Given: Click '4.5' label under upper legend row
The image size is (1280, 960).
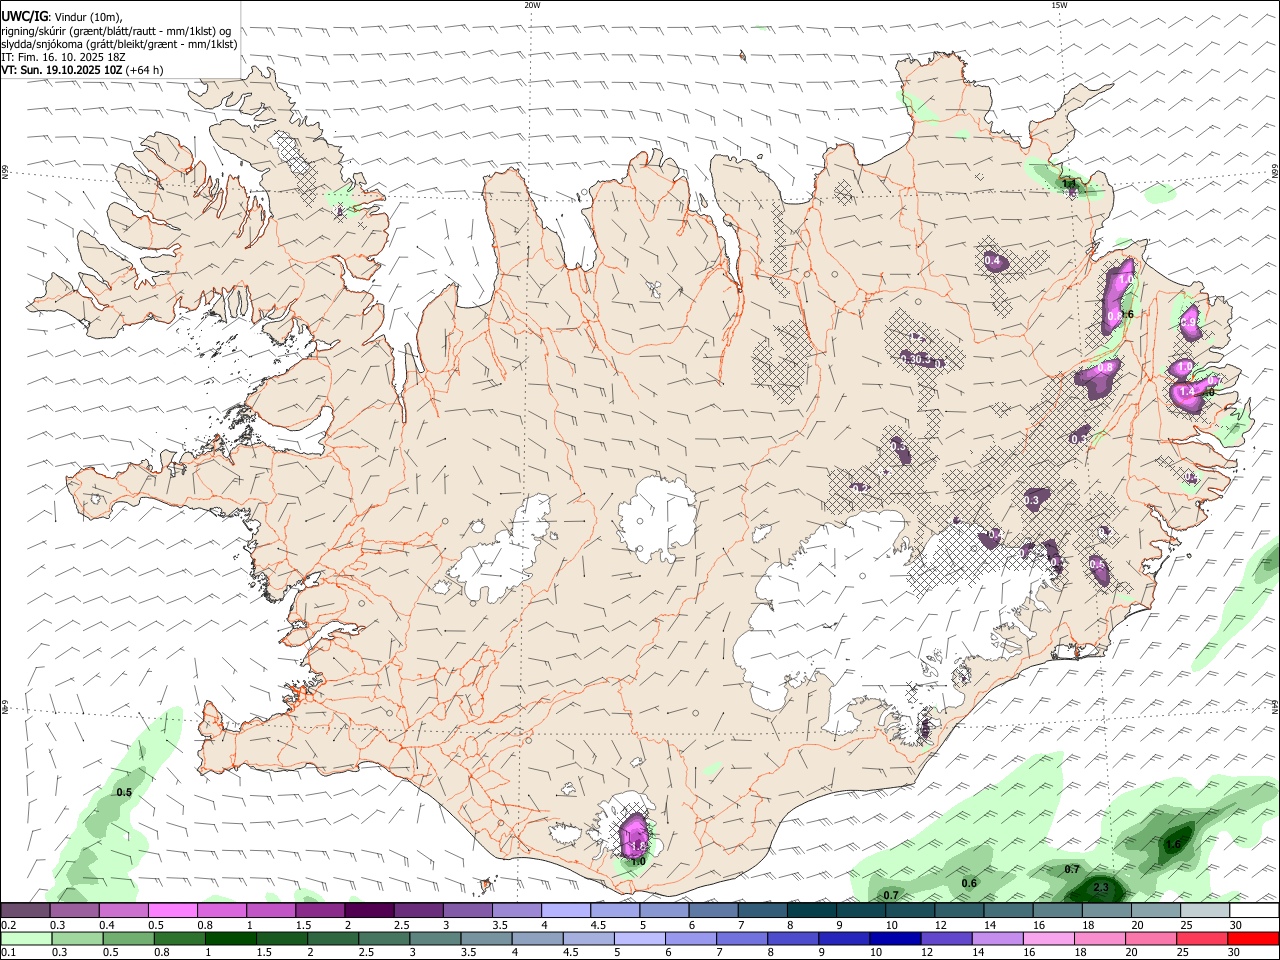Looking at the screenshot, I should click(599, 925).
